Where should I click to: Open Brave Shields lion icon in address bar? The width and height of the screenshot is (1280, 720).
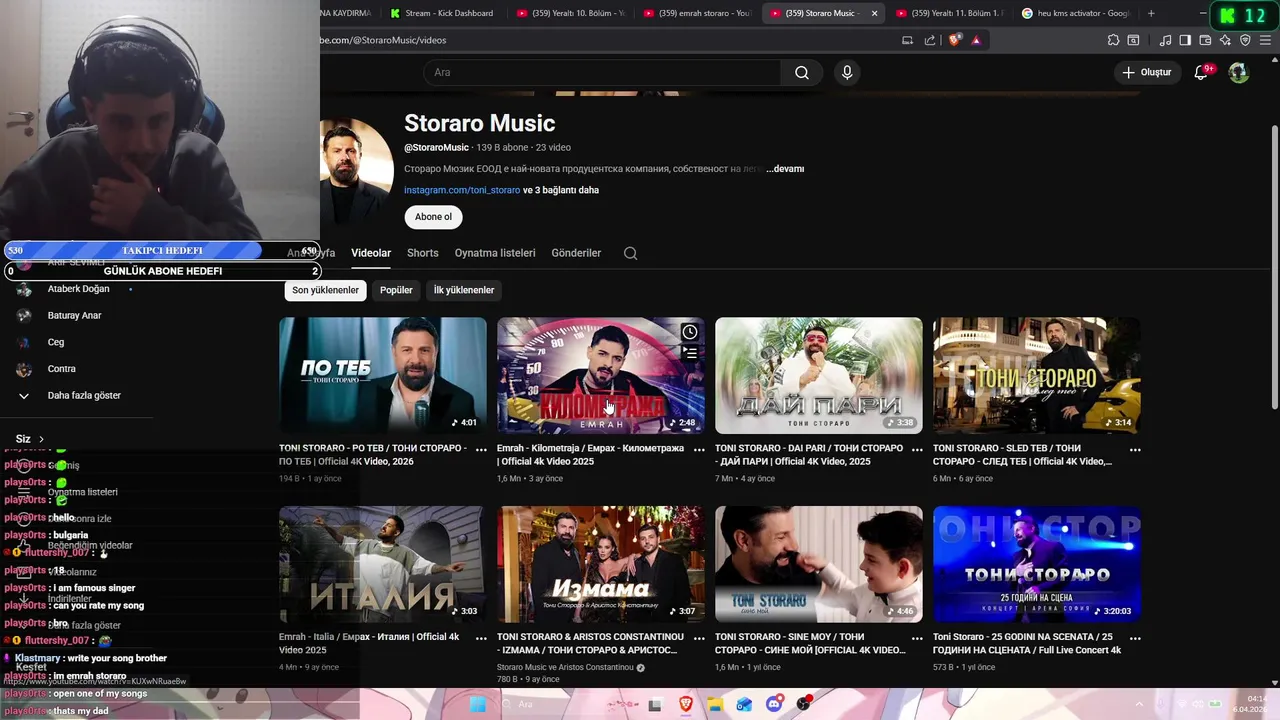(954, 40)
